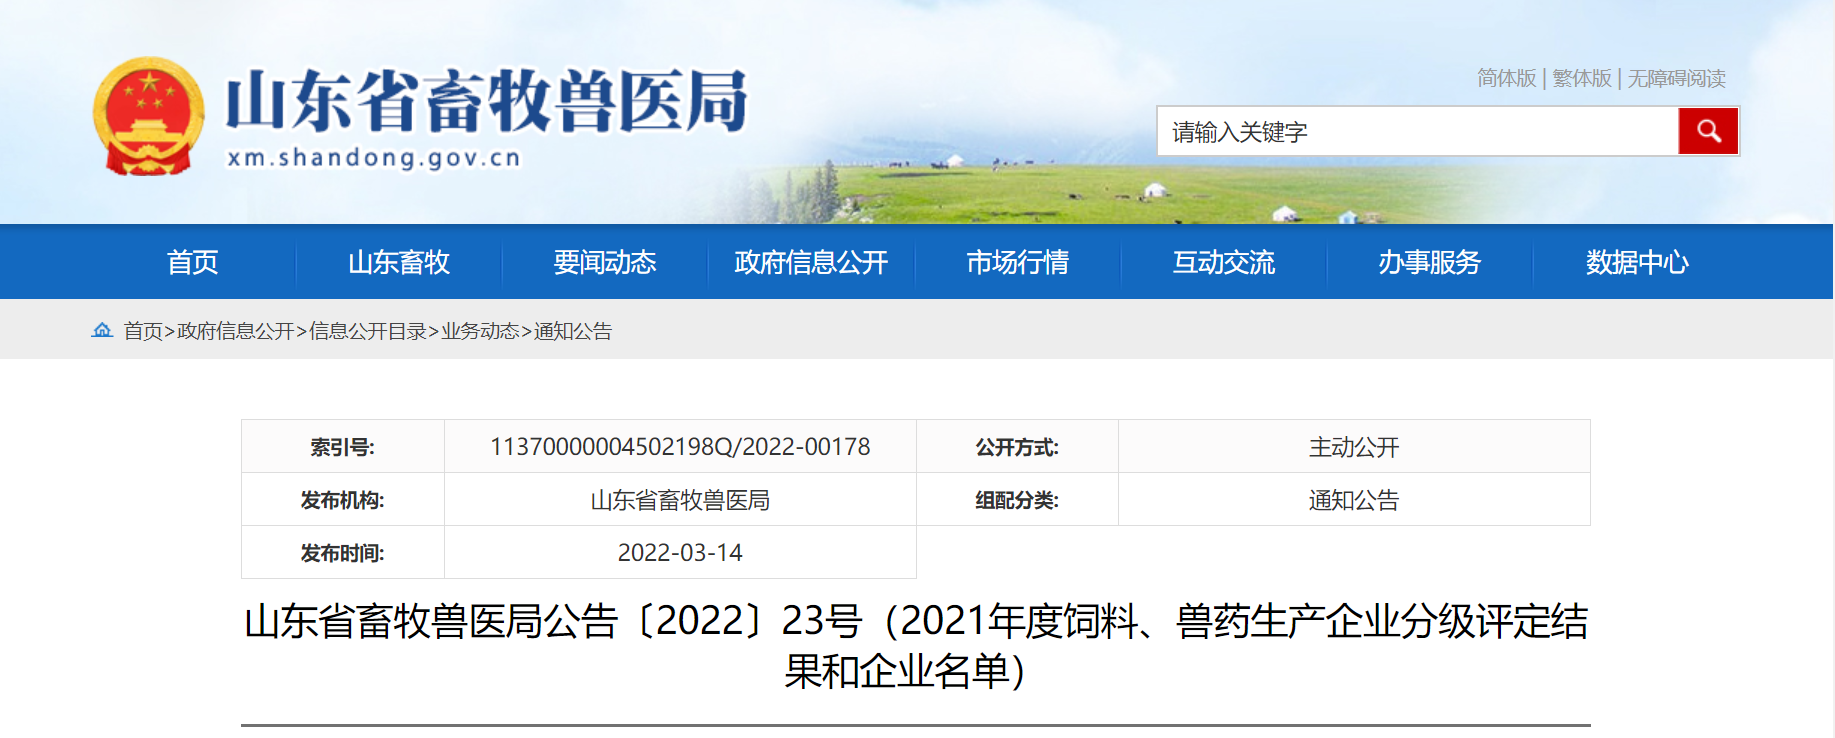Click the red magnifier search icon
Image resolution: width=1835 pixels, height=738 pixels.
[x=1708, y=131]
